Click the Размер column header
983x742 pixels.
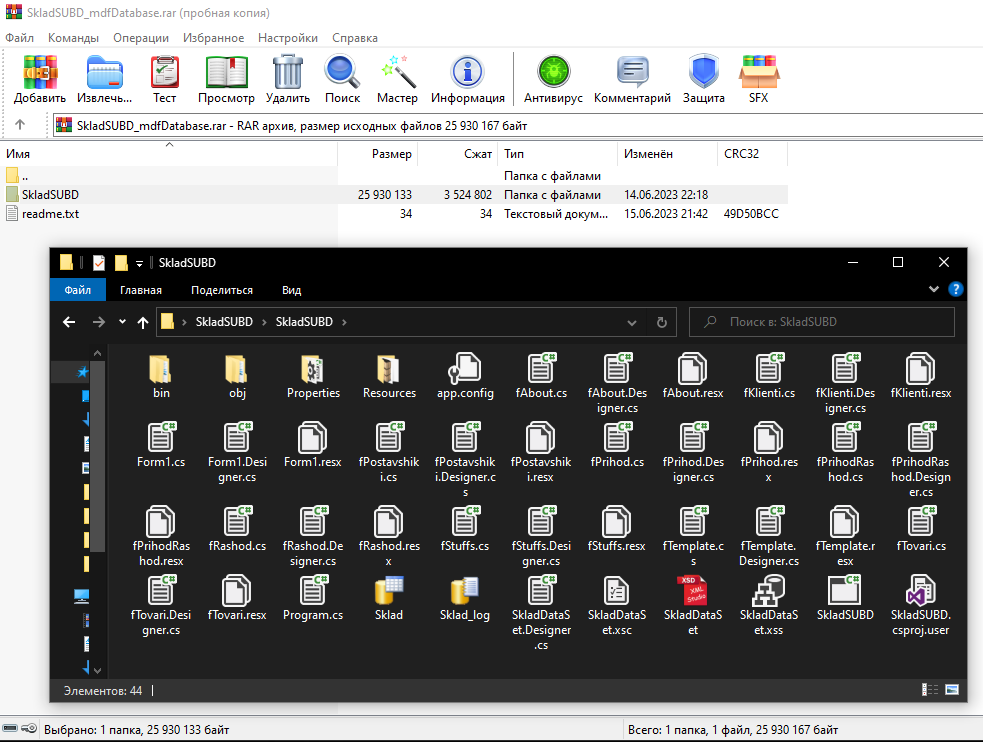pos(391,154)
